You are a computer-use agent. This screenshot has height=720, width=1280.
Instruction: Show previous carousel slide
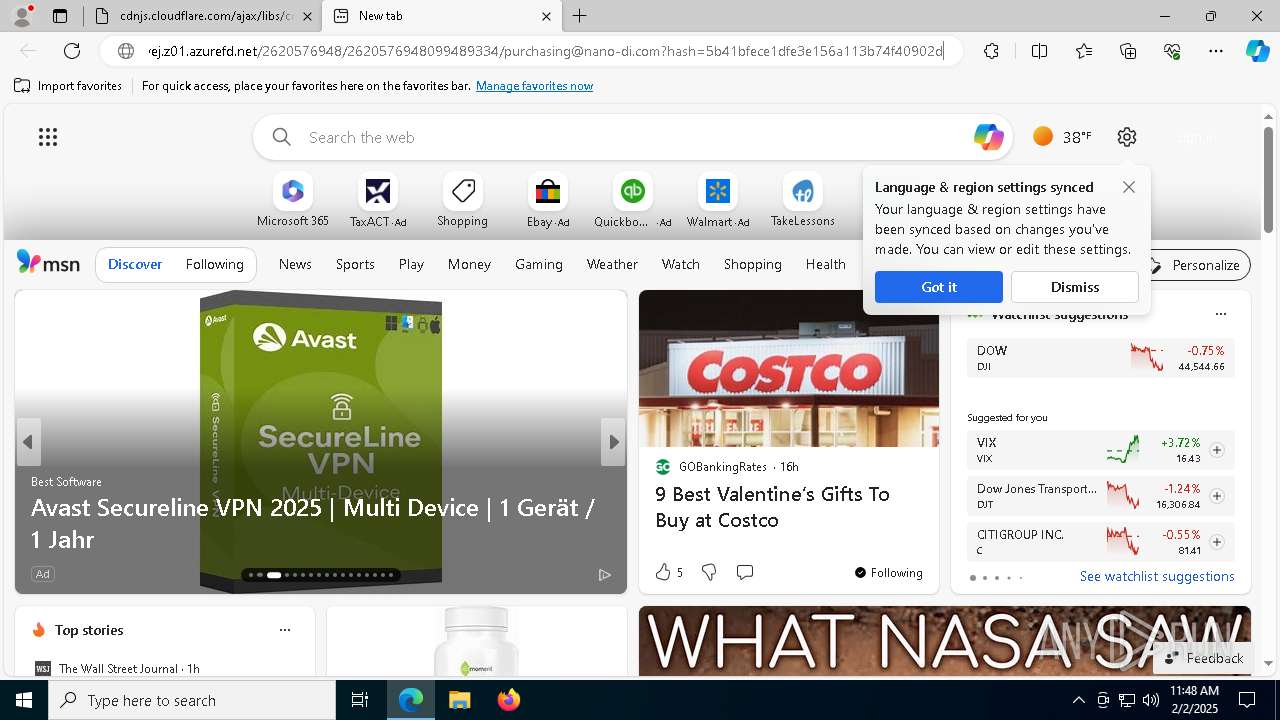click(28, 442)
